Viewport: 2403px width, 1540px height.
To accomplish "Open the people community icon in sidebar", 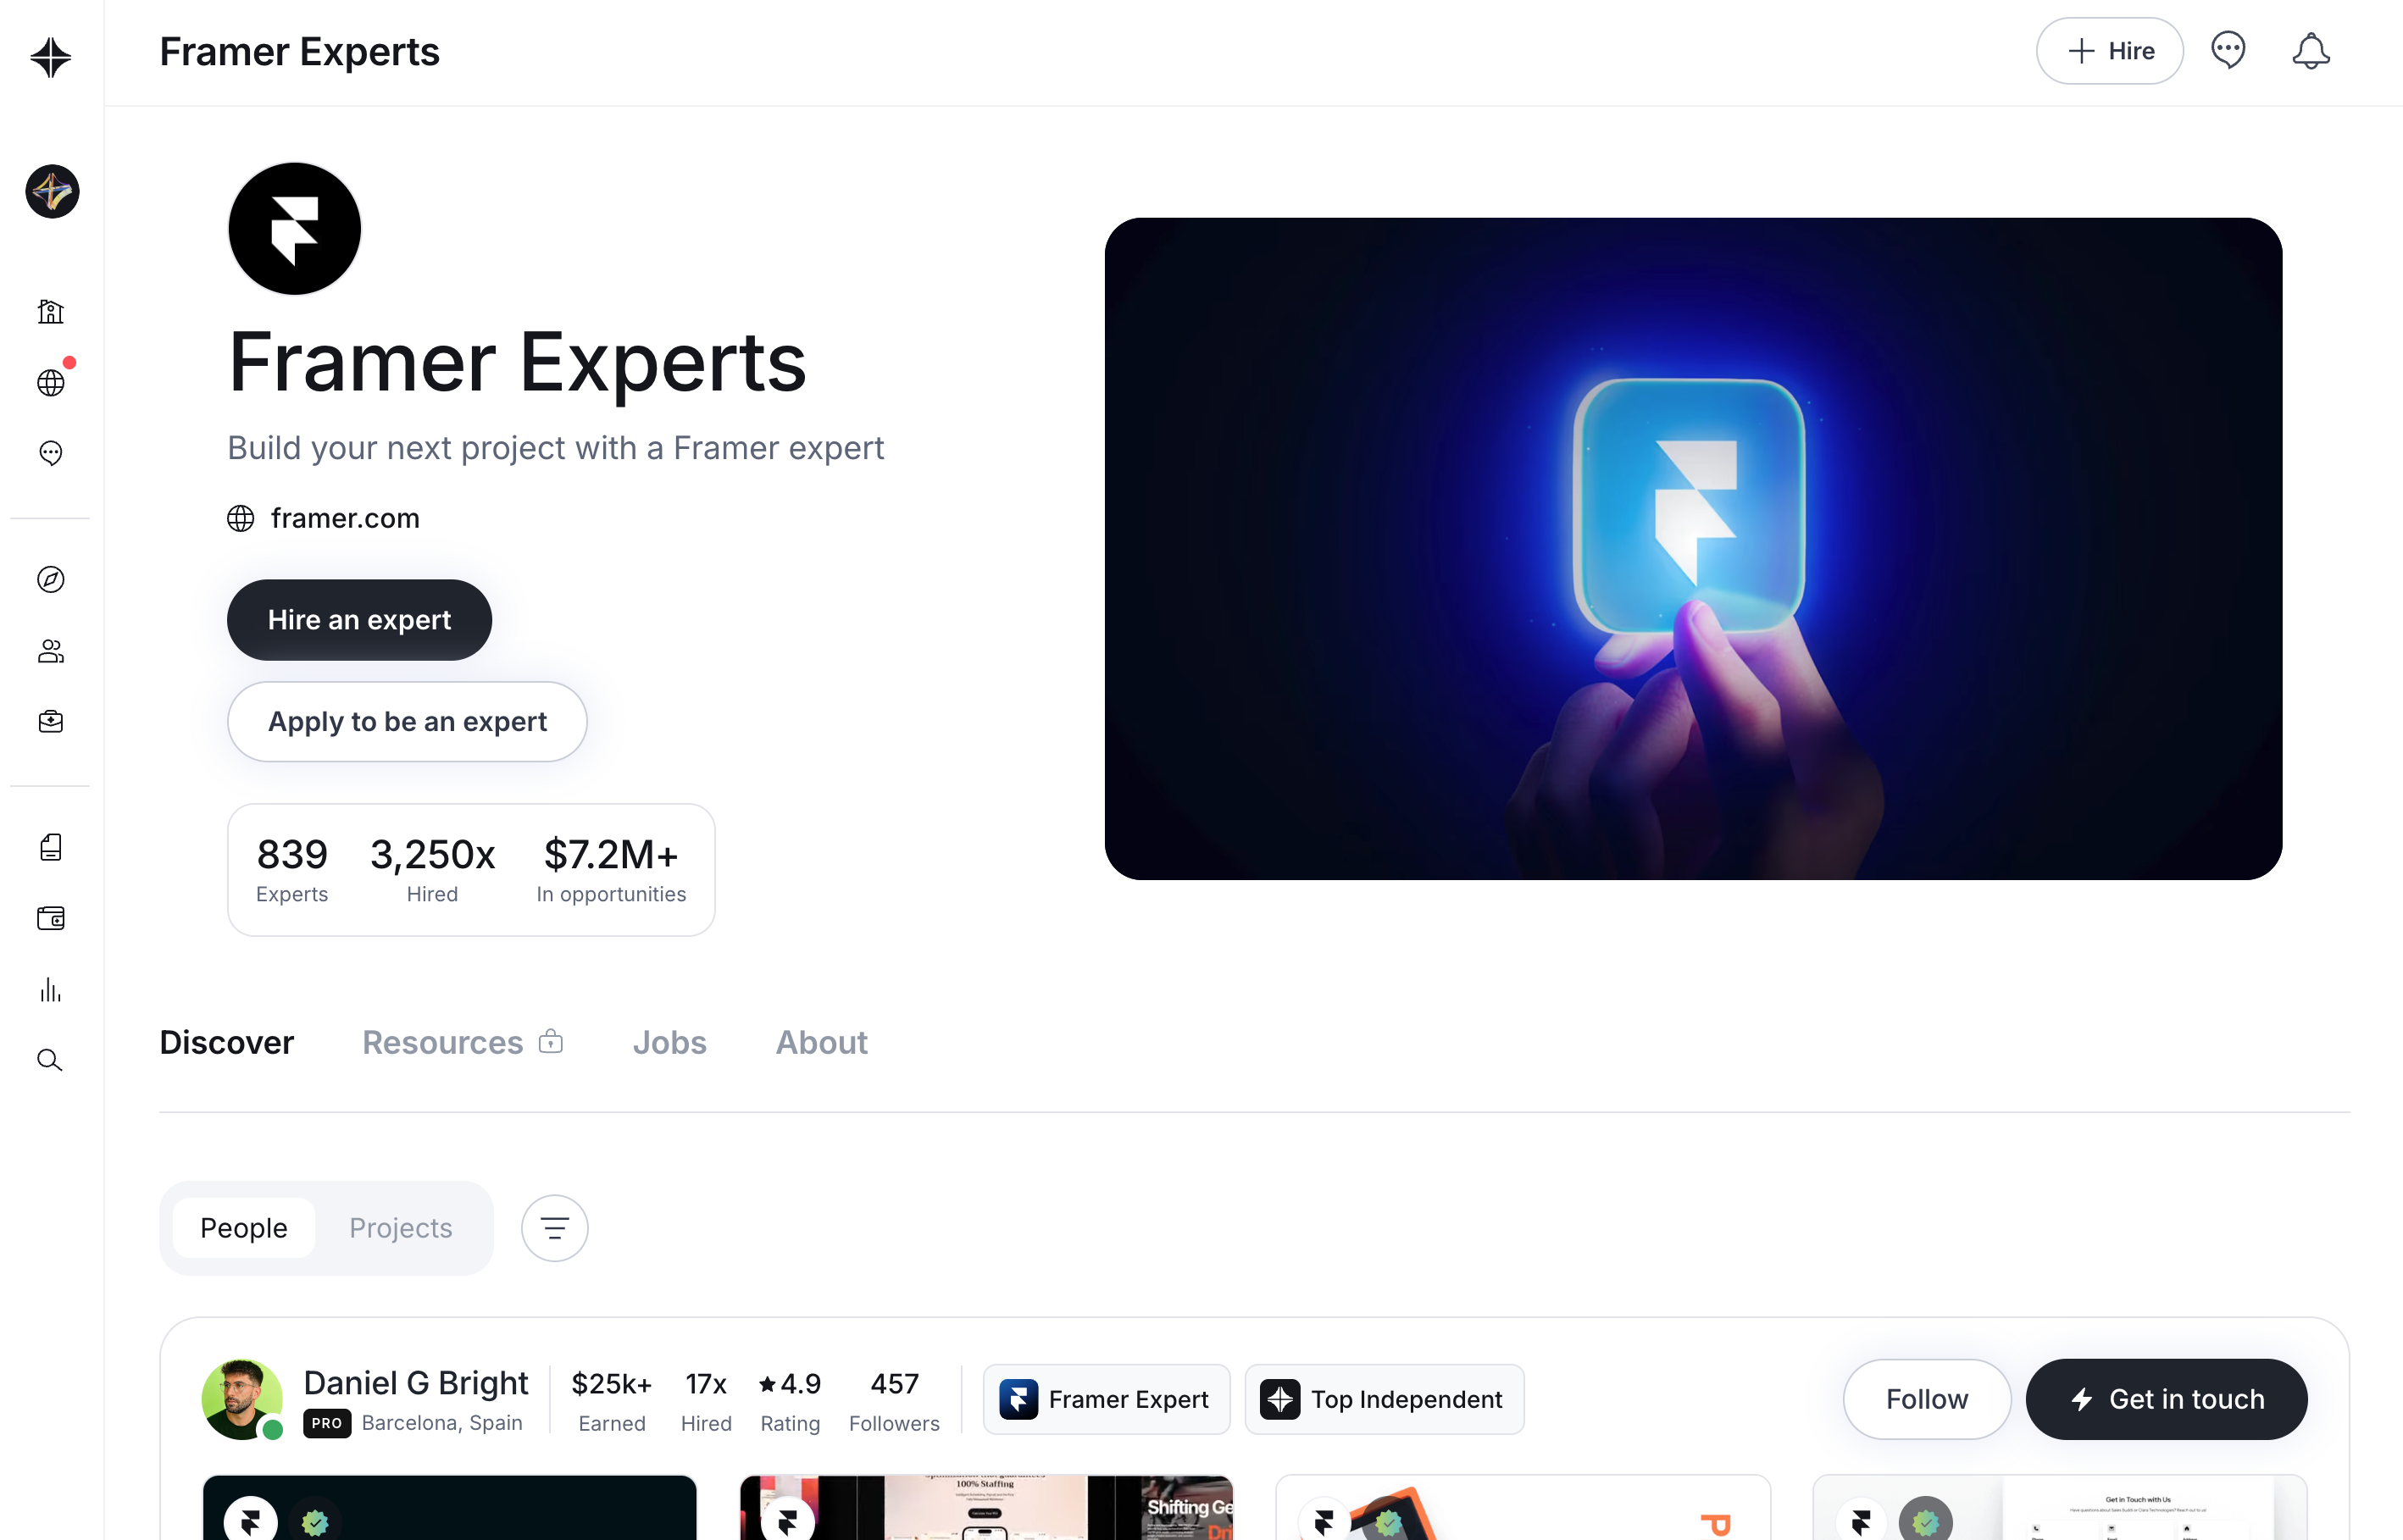I will [51, 651].
